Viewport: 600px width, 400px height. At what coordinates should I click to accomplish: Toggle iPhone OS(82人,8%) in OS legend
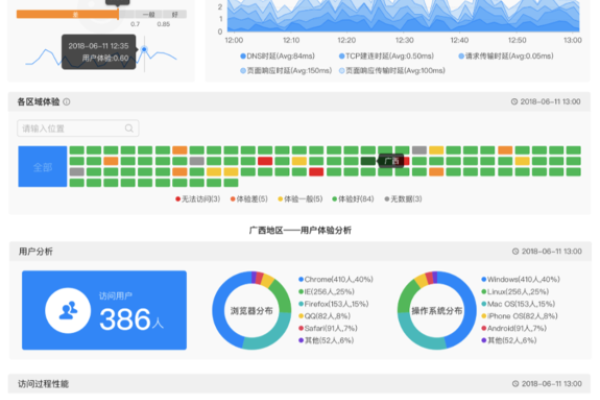coord(520,316)
